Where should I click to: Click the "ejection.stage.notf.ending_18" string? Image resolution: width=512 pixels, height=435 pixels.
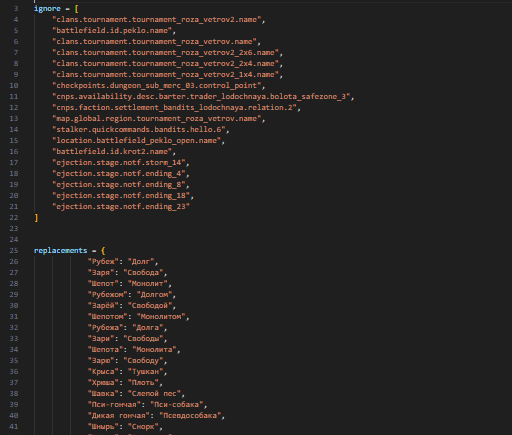(121, 196)
